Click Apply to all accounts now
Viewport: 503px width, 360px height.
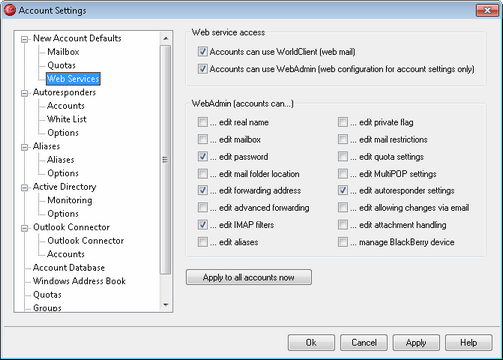pos(249,277)
